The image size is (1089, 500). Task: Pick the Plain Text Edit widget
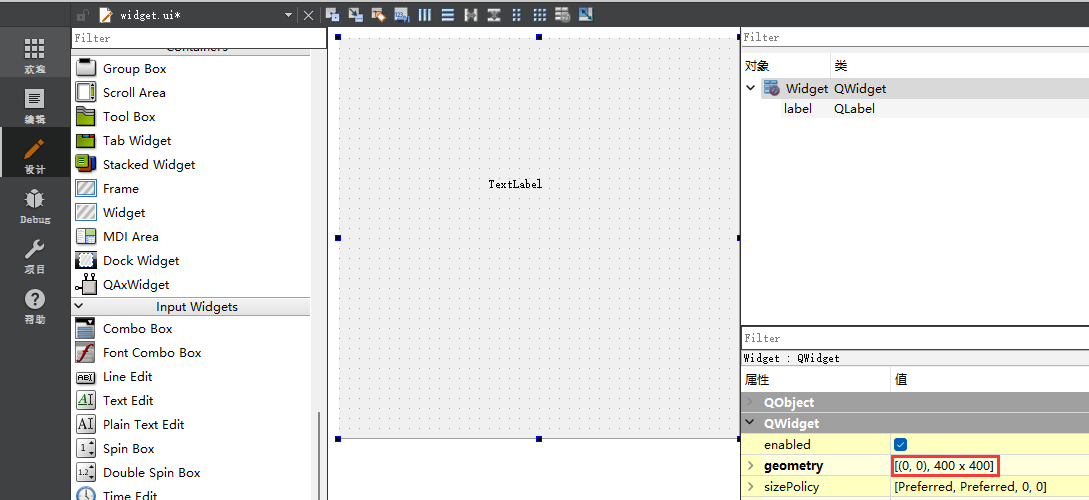pos(191,424)
